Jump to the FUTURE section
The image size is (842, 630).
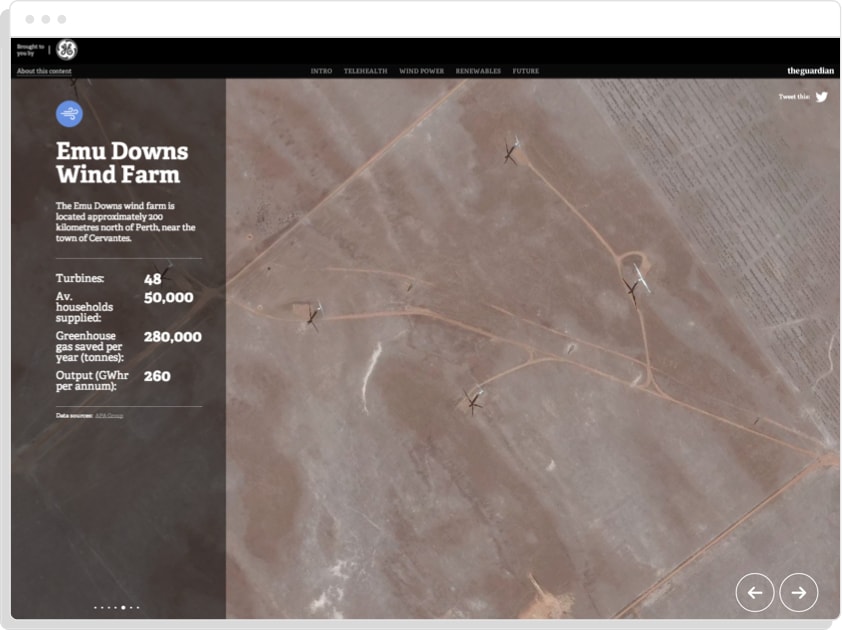point(526,71)
